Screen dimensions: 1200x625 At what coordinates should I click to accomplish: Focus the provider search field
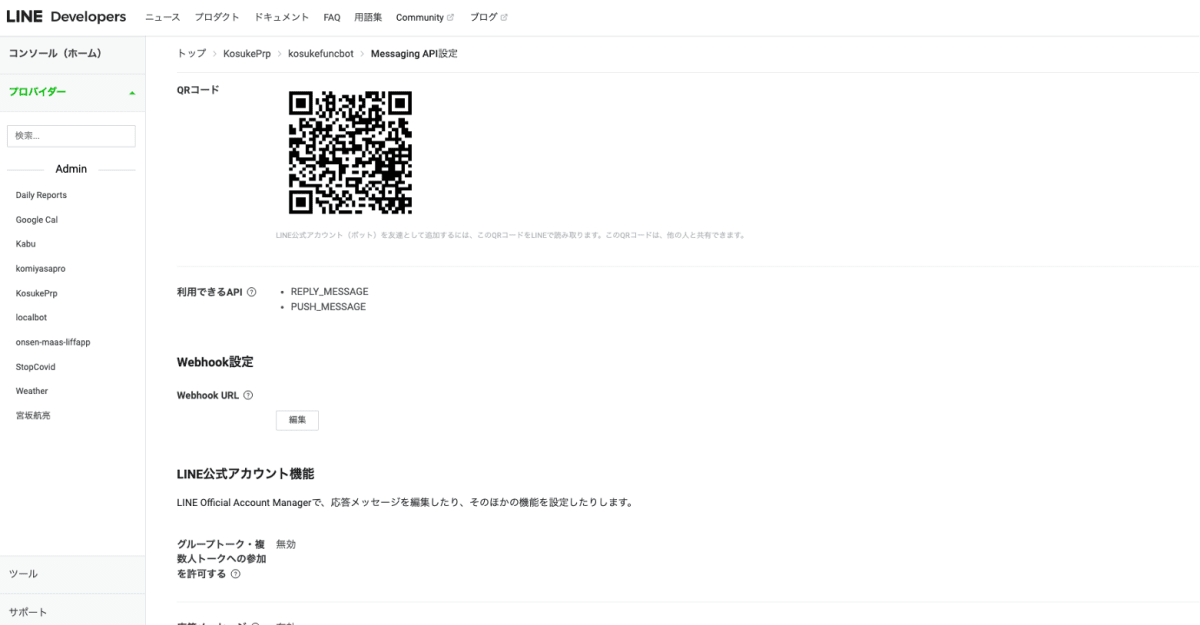click(x=71, y=136)
